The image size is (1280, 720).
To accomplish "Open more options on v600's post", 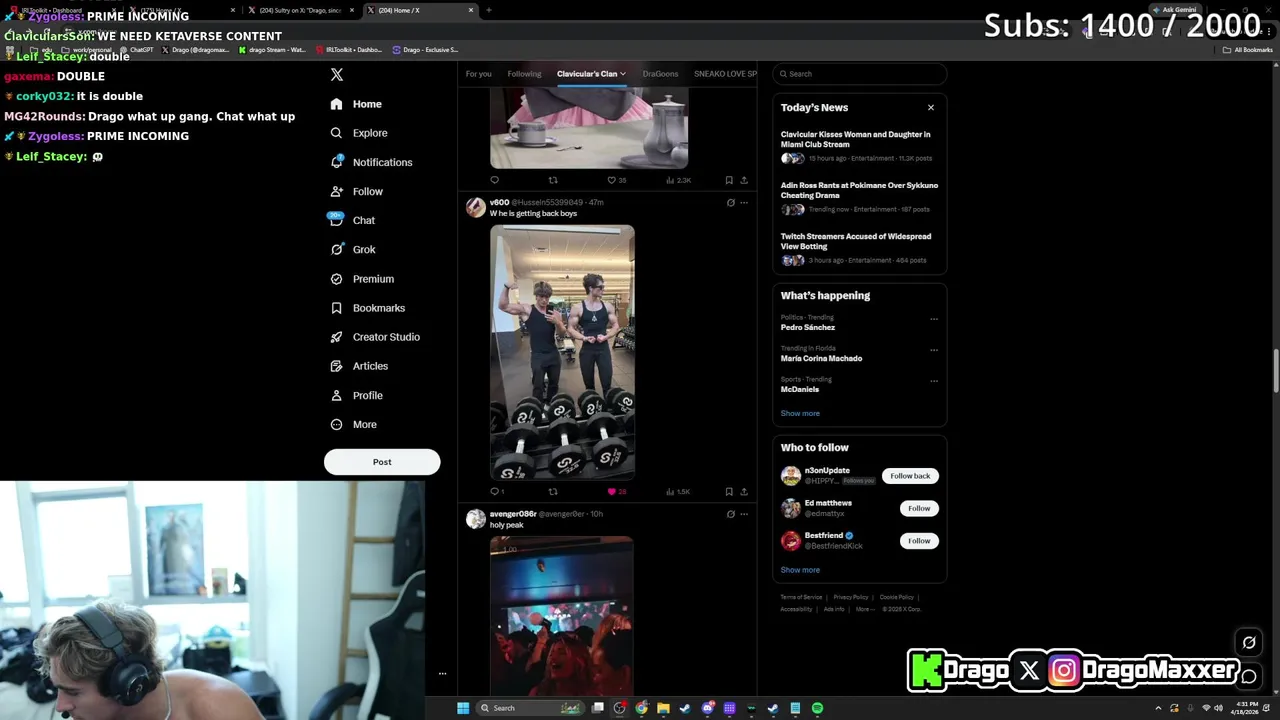I will click(x=743, y=203).
